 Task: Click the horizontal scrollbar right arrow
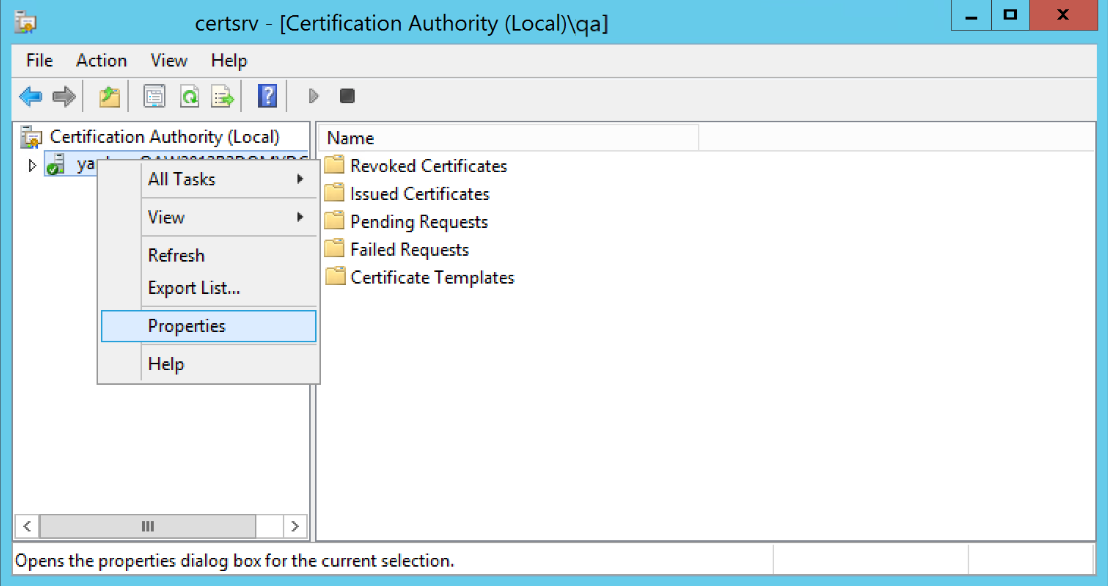click(x=295, y=526)
